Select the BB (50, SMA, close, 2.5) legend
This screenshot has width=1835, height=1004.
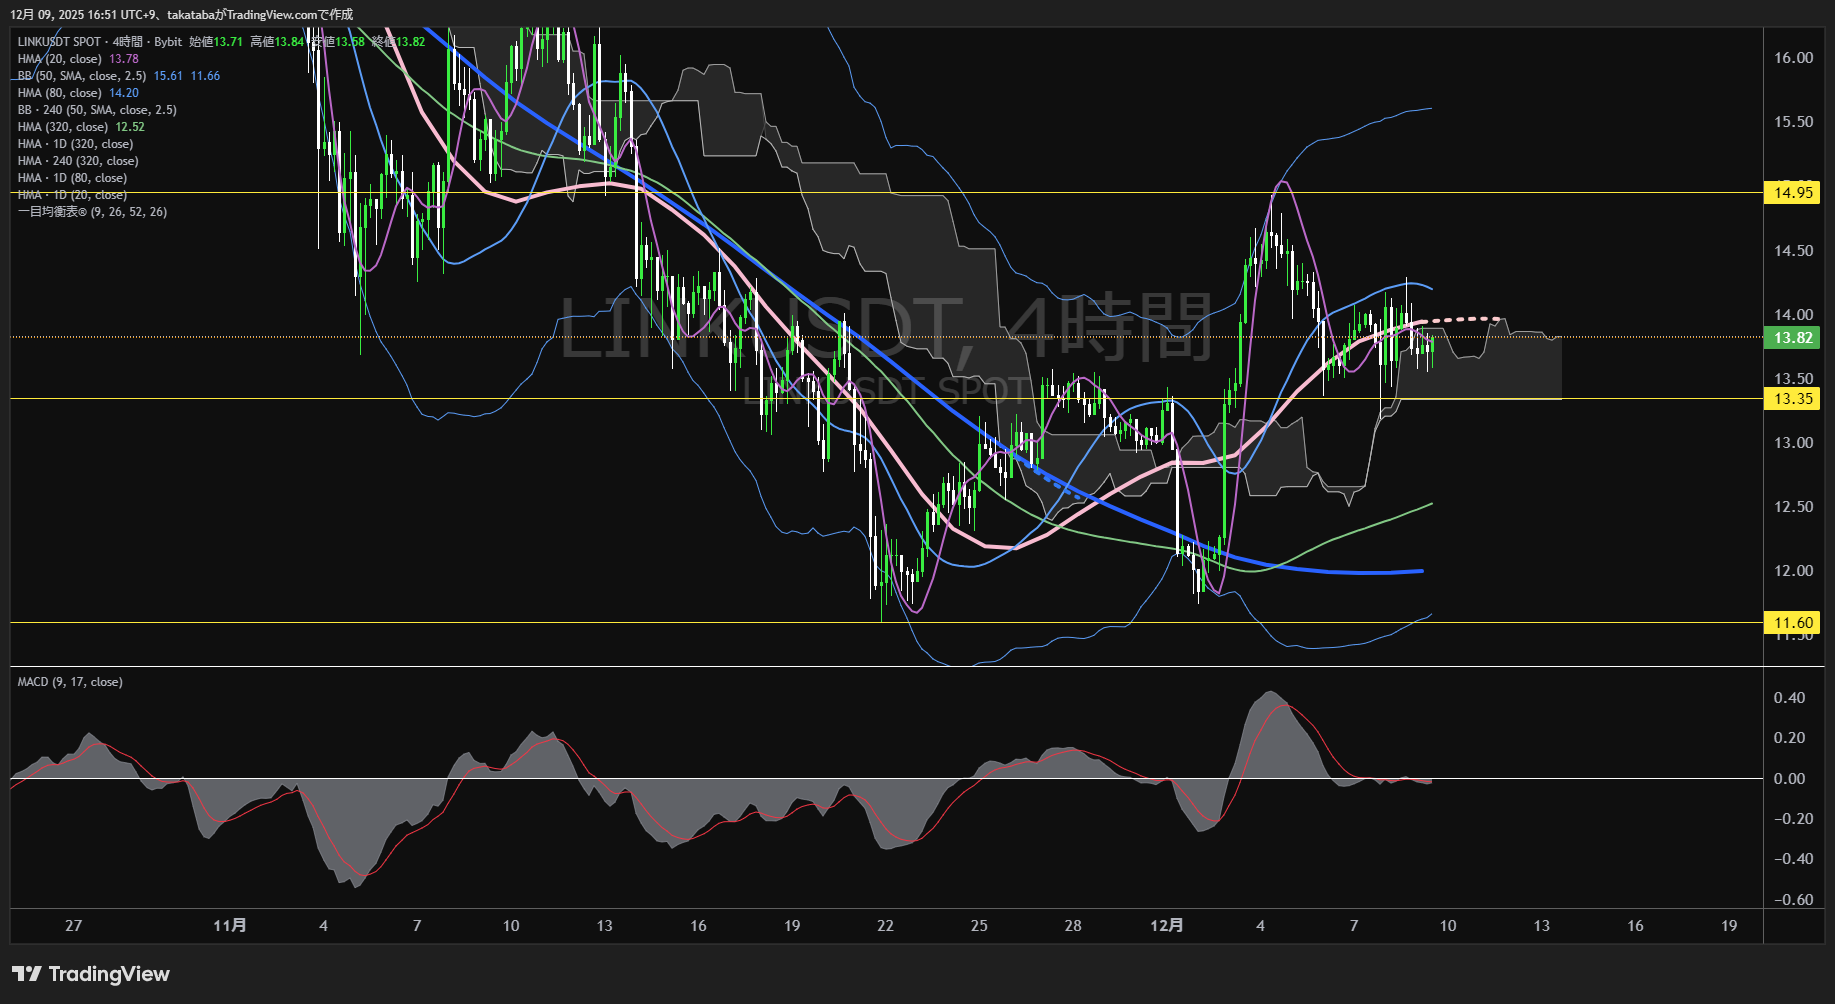click(x=81, y=76)
